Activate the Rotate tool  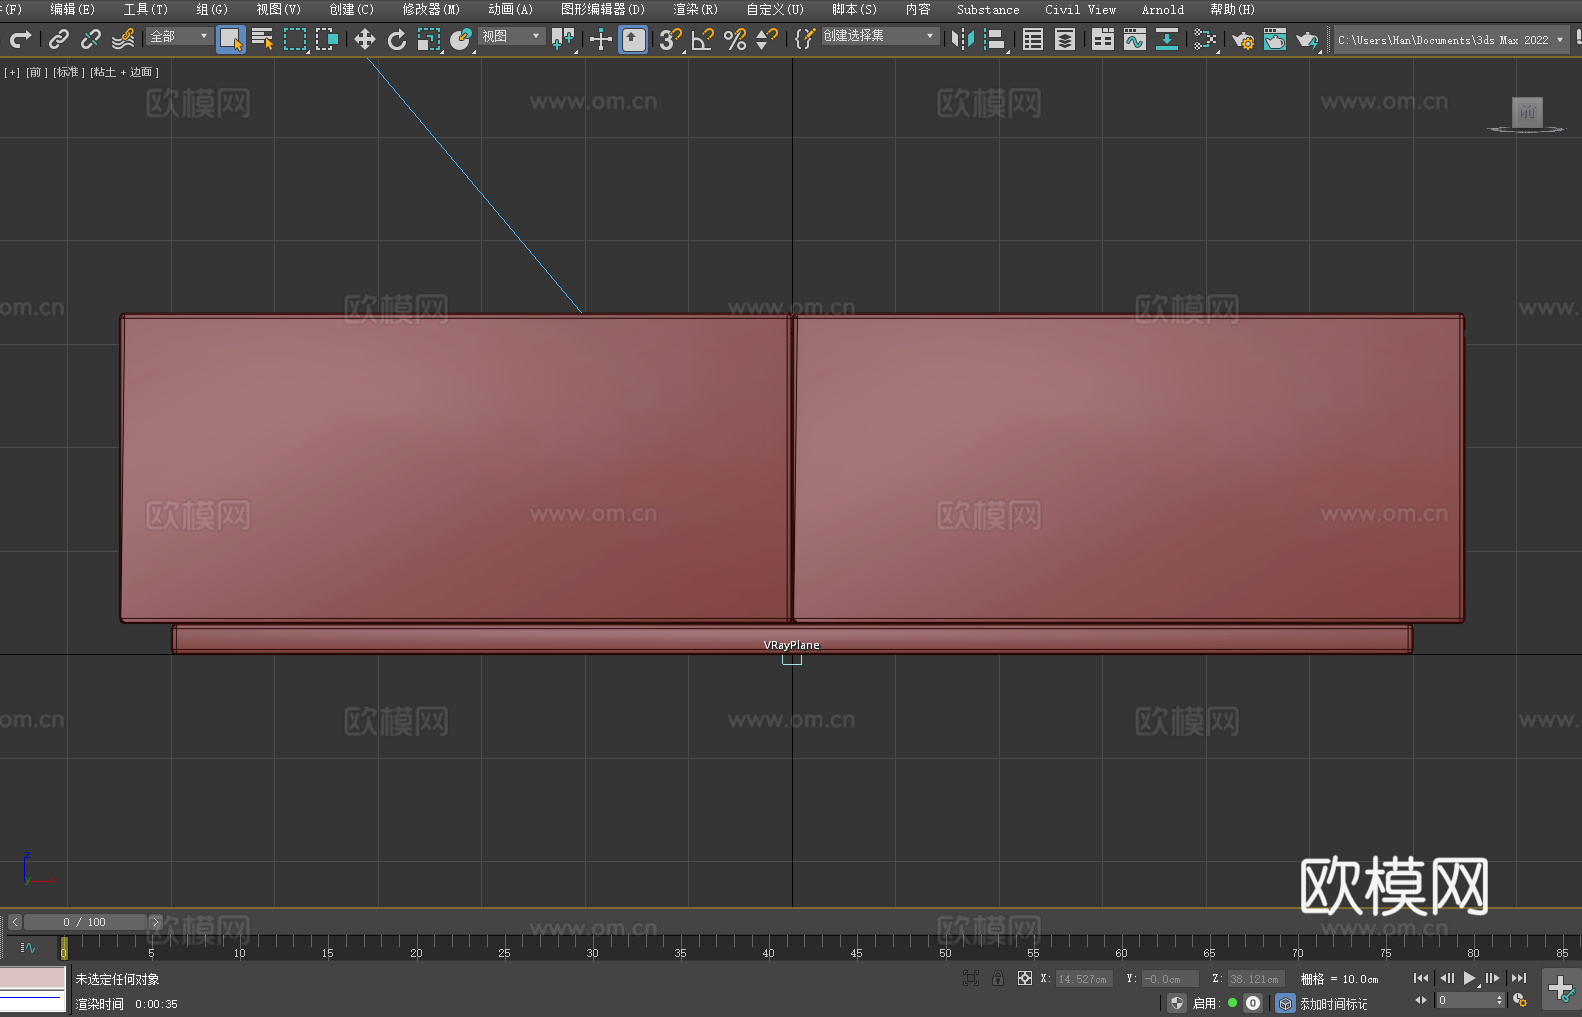pyautogui.click(x=397, y=39)
